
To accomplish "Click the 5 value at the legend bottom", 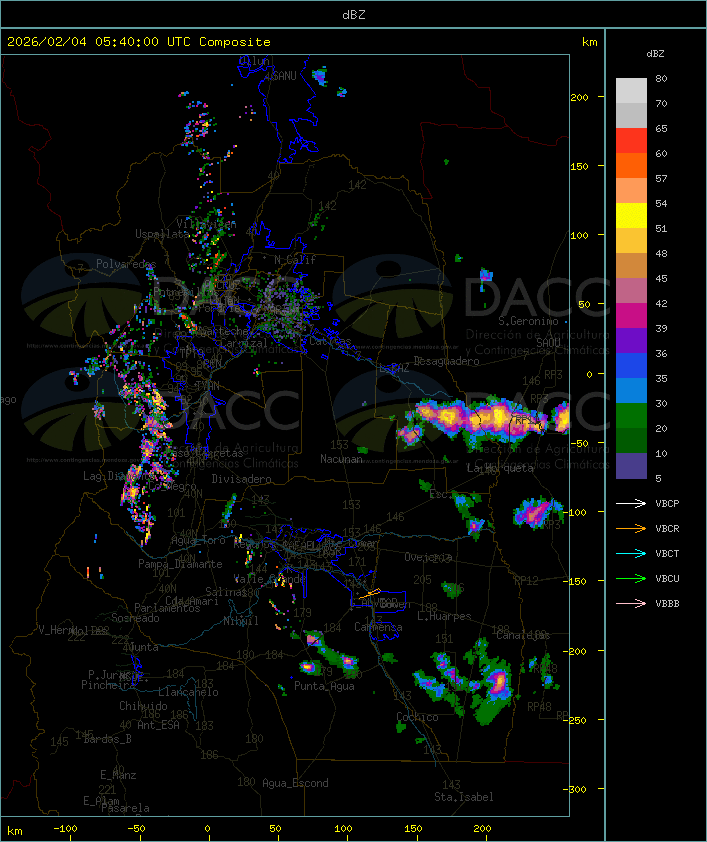I will pyautogui.click(x=658, y=478).
